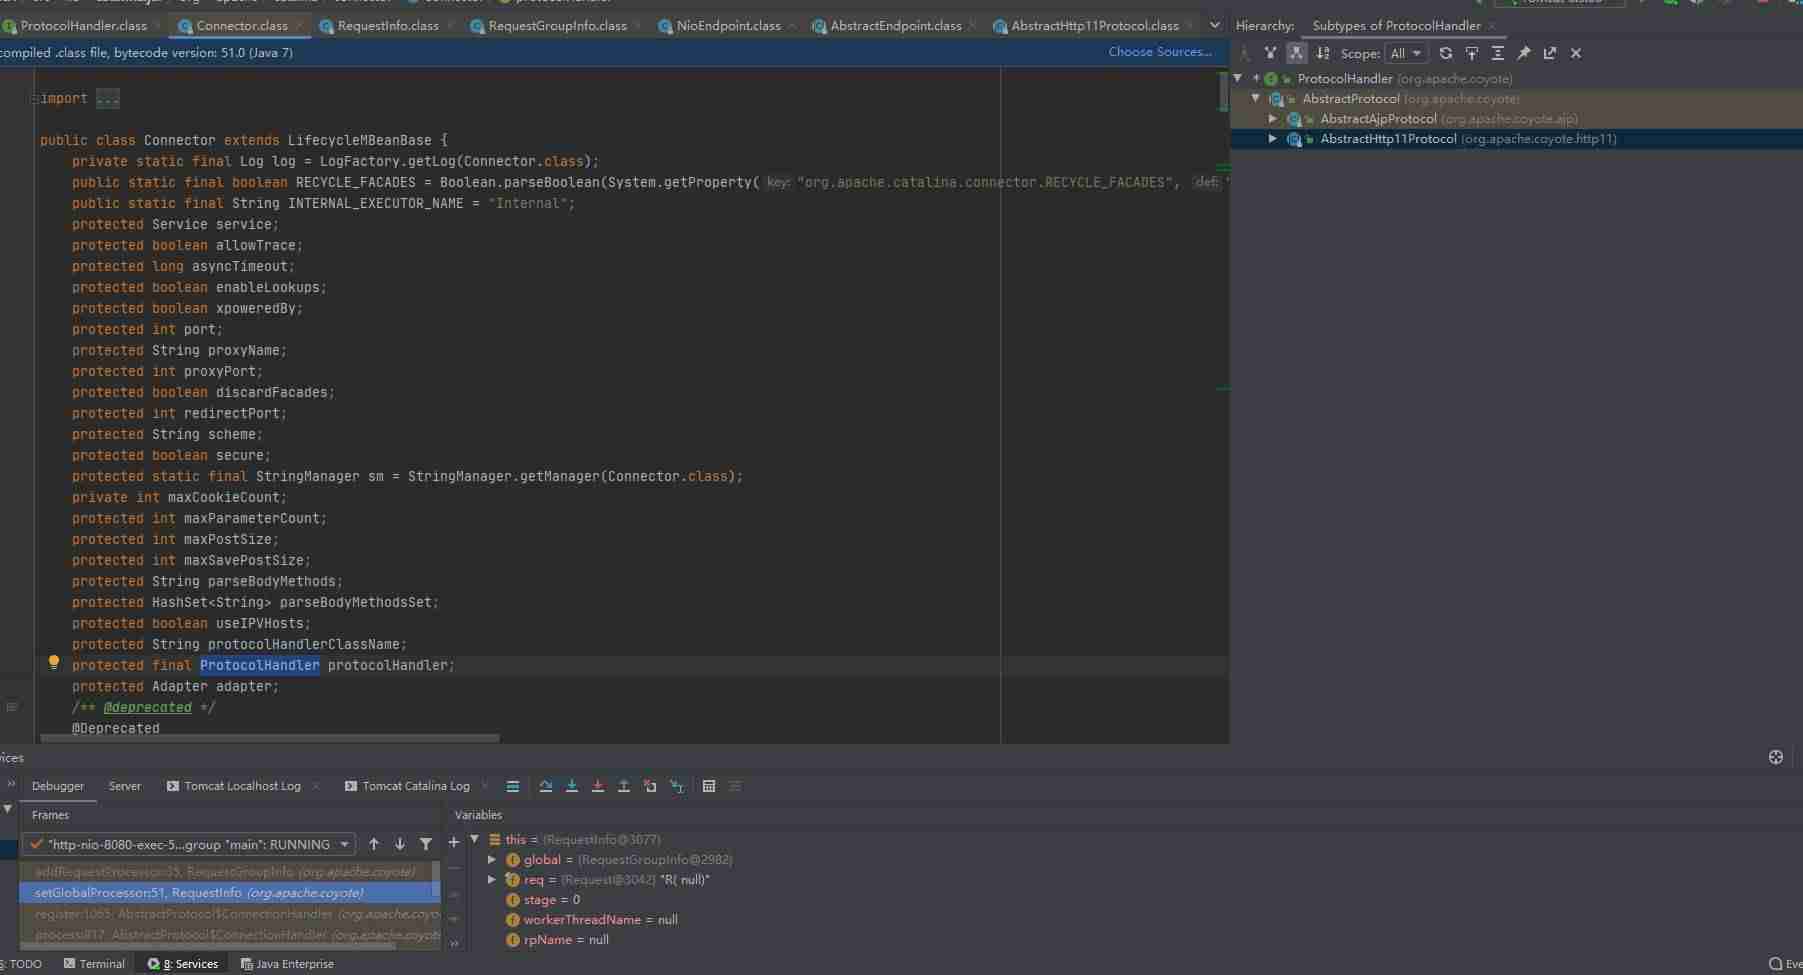Open the Terminal tool window

(x=94, y=964)
